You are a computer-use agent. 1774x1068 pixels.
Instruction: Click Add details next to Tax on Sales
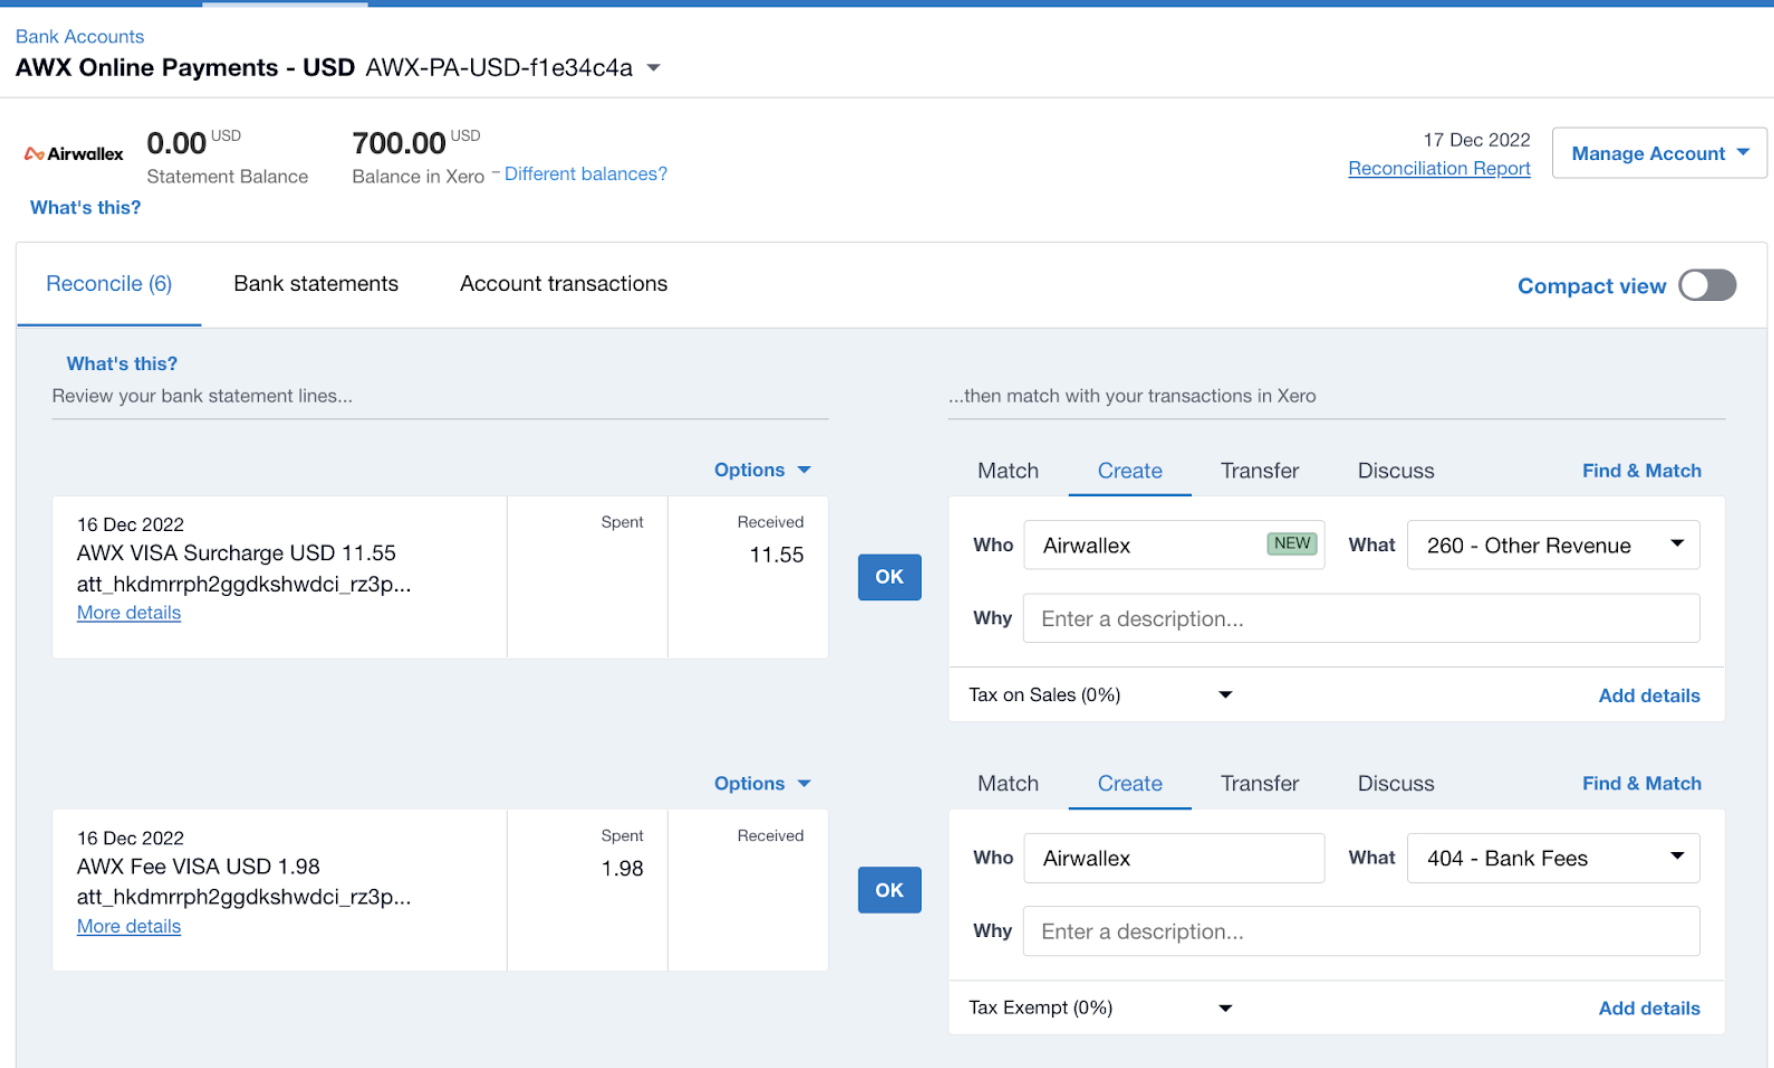pyautogui.click(x=1649, y=696)
